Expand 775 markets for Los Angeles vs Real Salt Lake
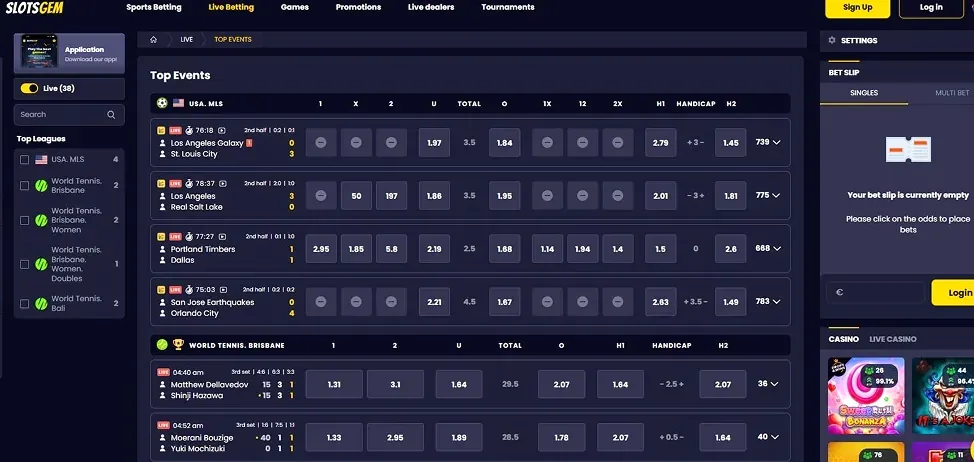This screenshot has width=974, height=462. click(x=768, y=195)
